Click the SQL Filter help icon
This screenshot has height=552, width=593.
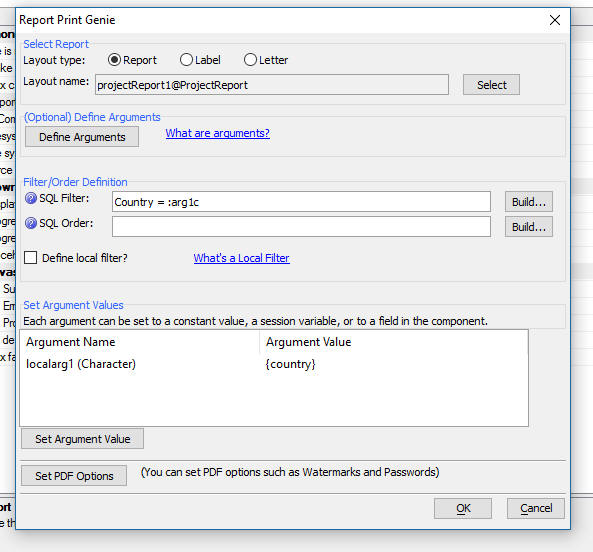(x=31, y=198)
